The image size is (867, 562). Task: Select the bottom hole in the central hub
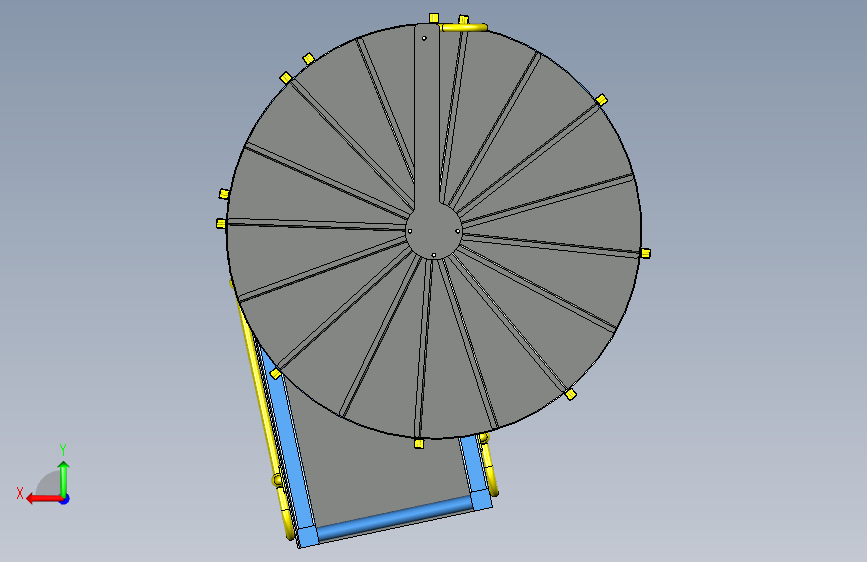434,255
